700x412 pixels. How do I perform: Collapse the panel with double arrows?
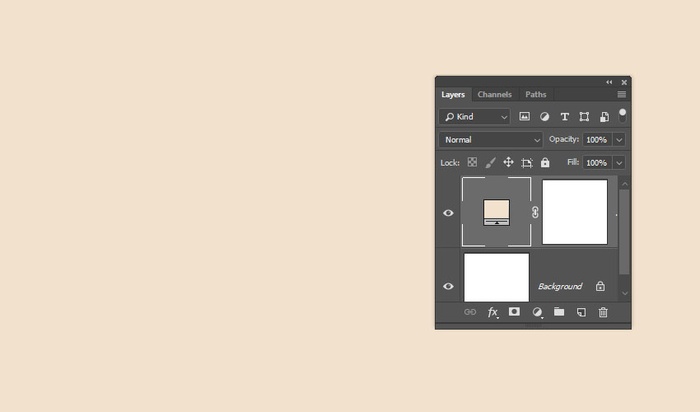[x=609, y=82]
